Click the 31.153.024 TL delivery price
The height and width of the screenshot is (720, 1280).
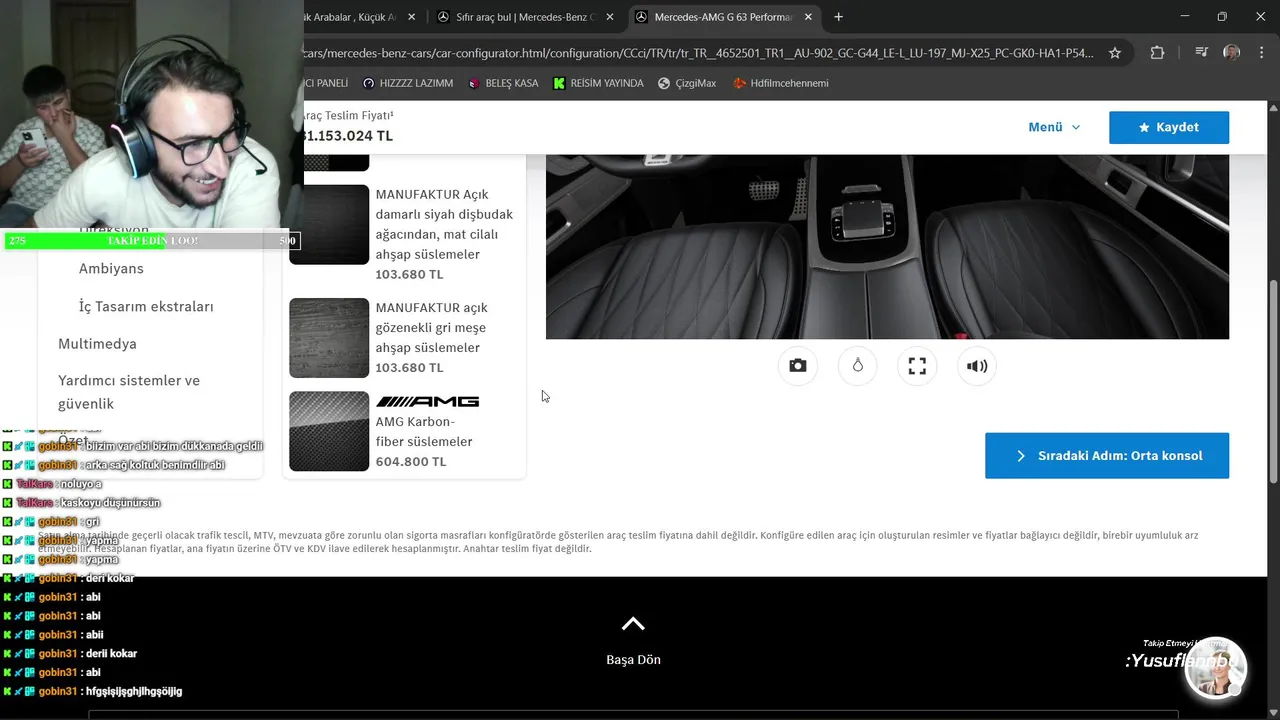pos(348,136)
